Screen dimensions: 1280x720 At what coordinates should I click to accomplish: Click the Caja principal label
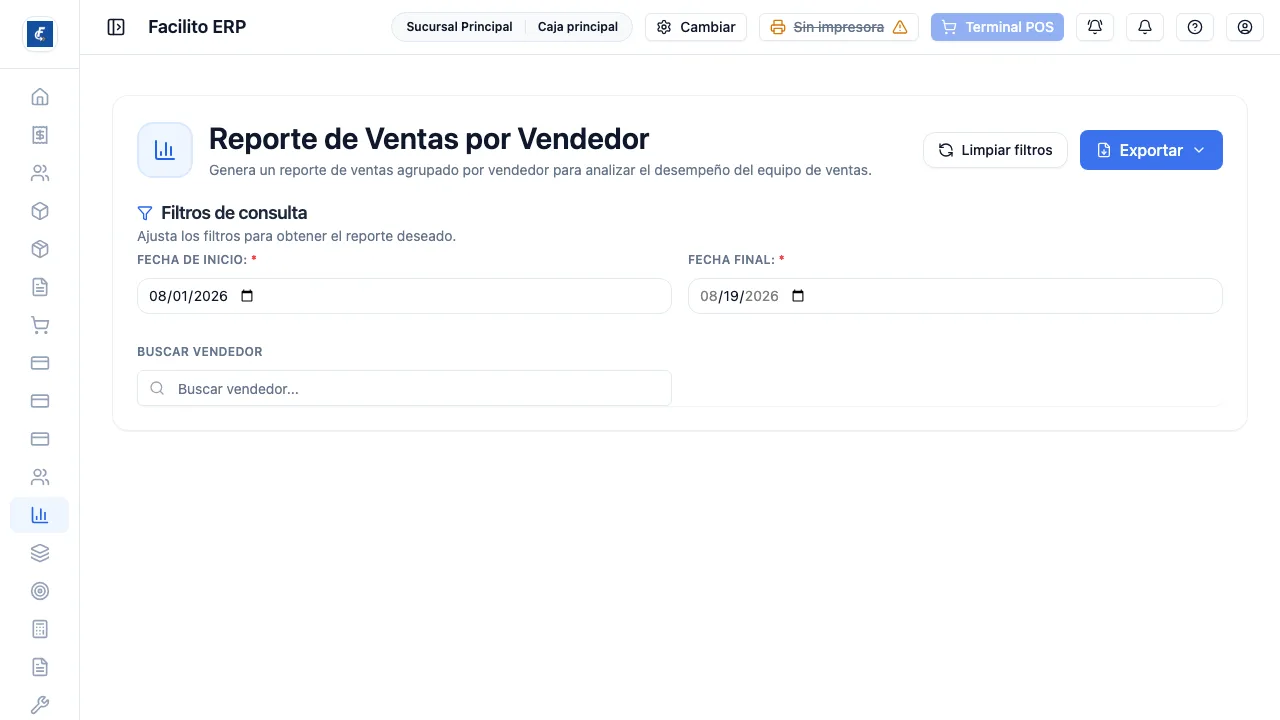pos(578,27)
